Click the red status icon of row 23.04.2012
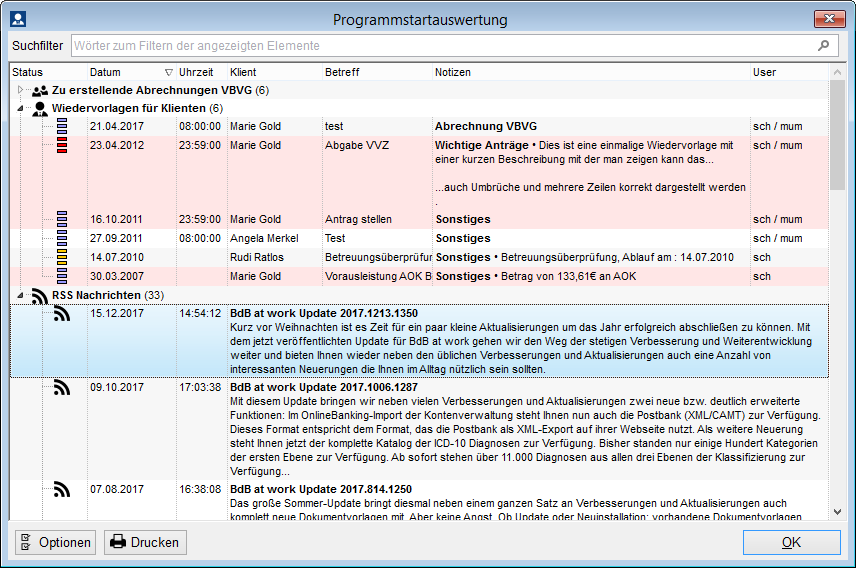The width and height of the screenshot is (856, 568). (x=62, y=145)
